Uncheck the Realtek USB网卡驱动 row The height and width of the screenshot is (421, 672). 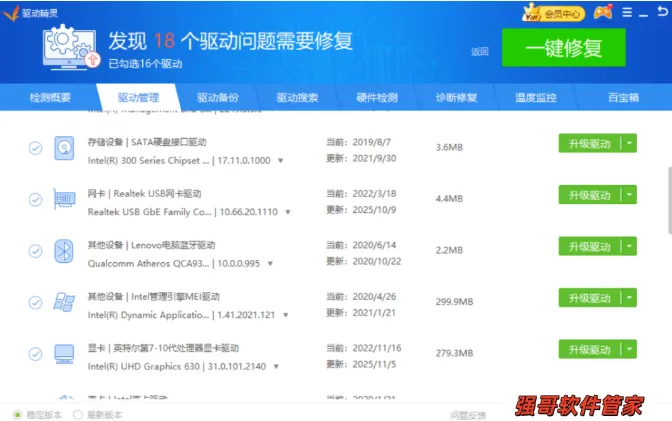pyautogui.click(x=36, y=200)
